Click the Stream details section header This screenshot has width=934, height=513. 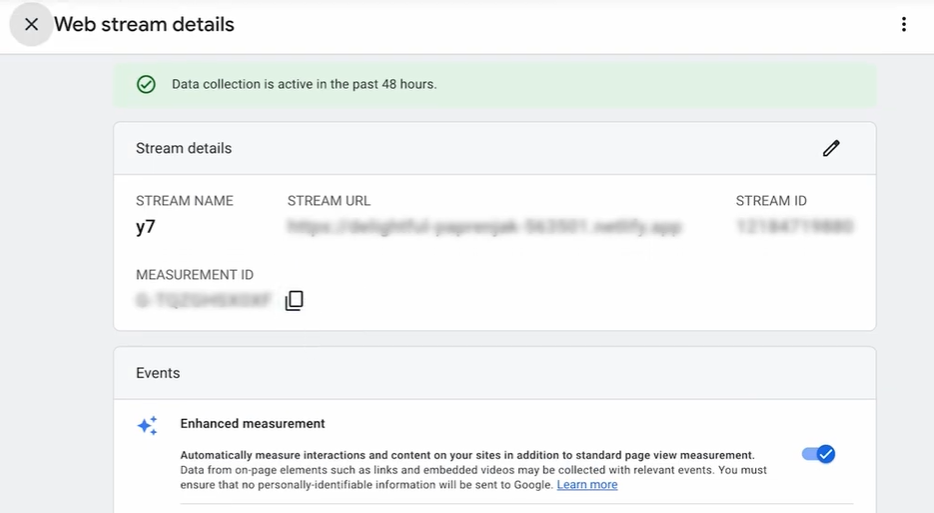[183, 148]
